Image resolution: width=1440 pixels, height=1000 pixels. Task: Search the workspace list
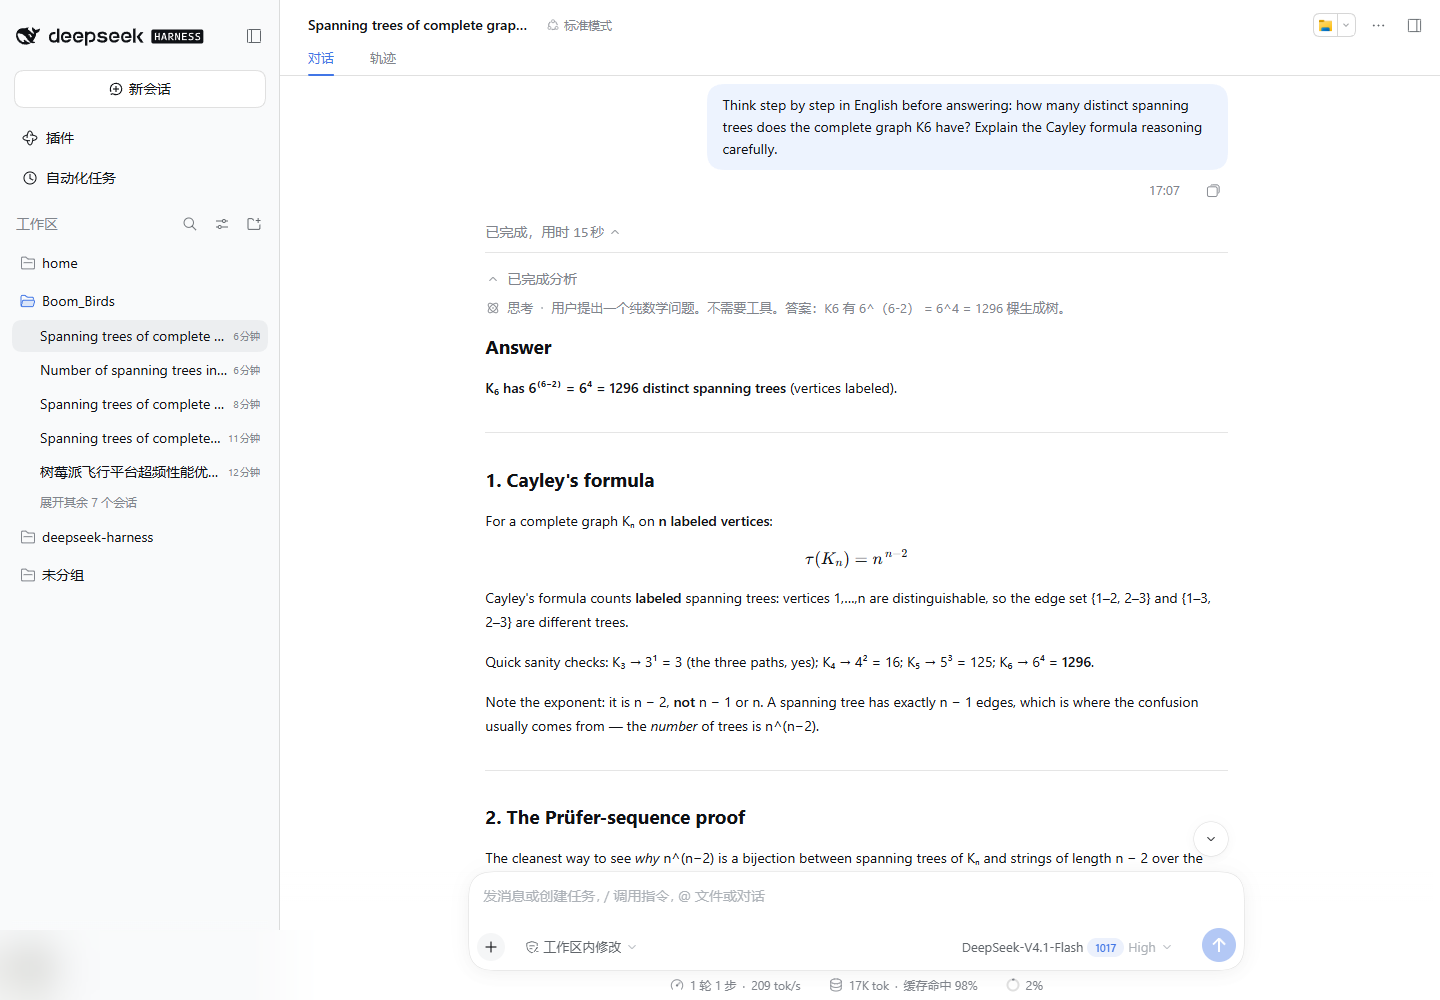190,224
